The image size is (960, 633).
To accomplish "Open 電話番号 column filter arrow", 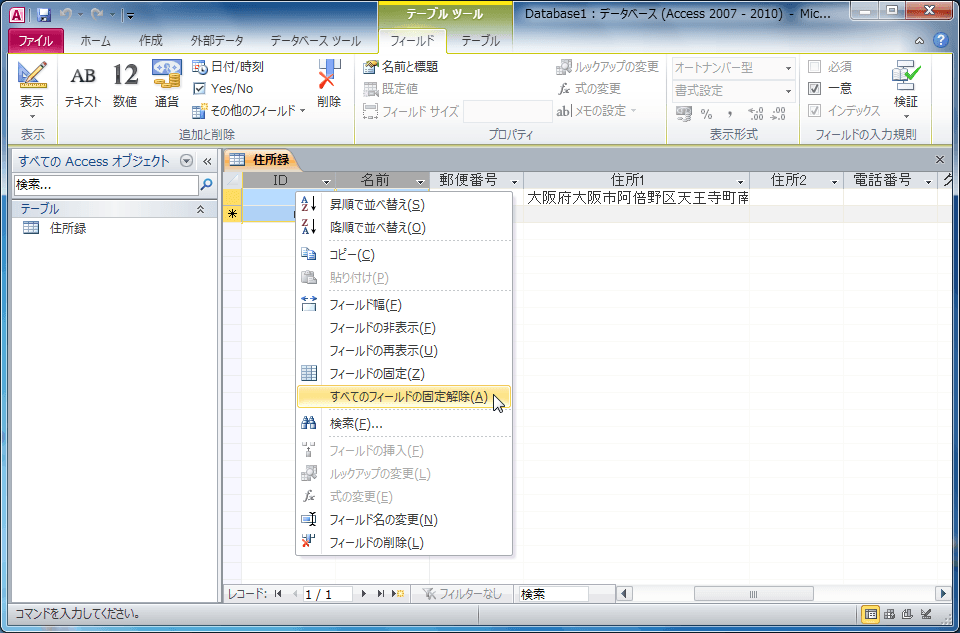I will point(928,181).
